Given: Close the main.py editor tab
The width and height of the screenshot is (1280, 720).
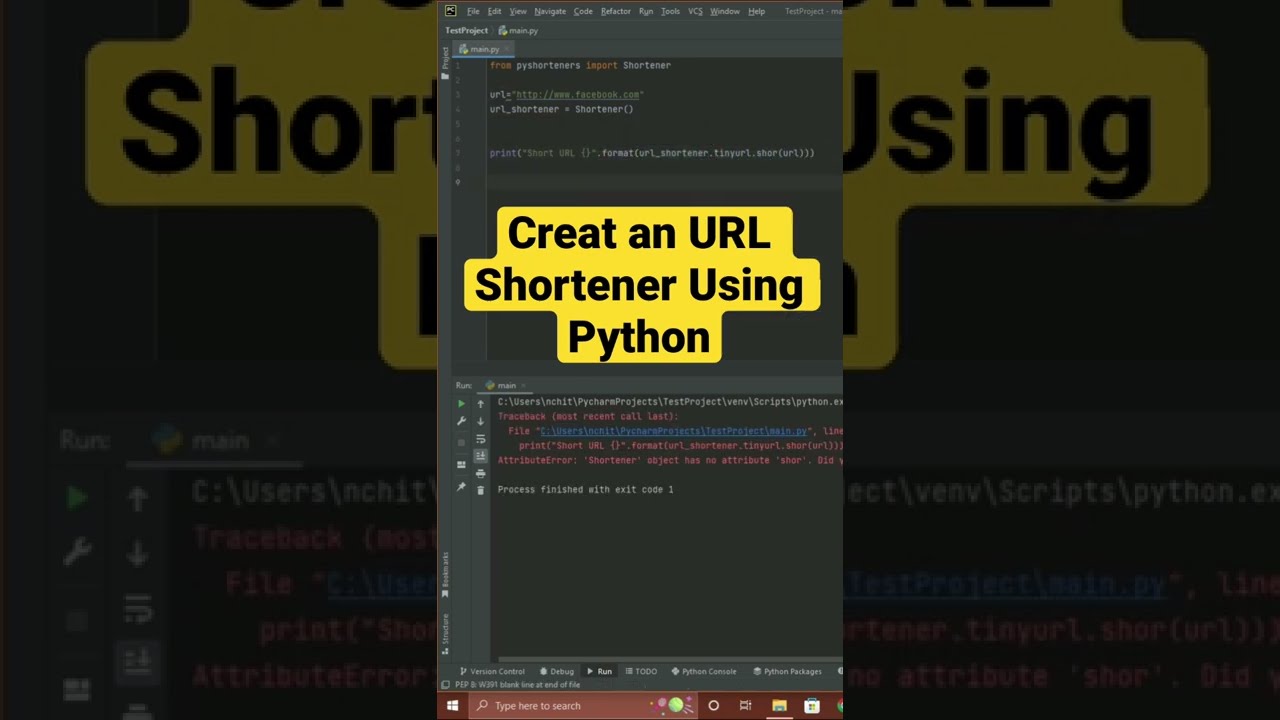Looking at the screenshot, I should point(507,49).
